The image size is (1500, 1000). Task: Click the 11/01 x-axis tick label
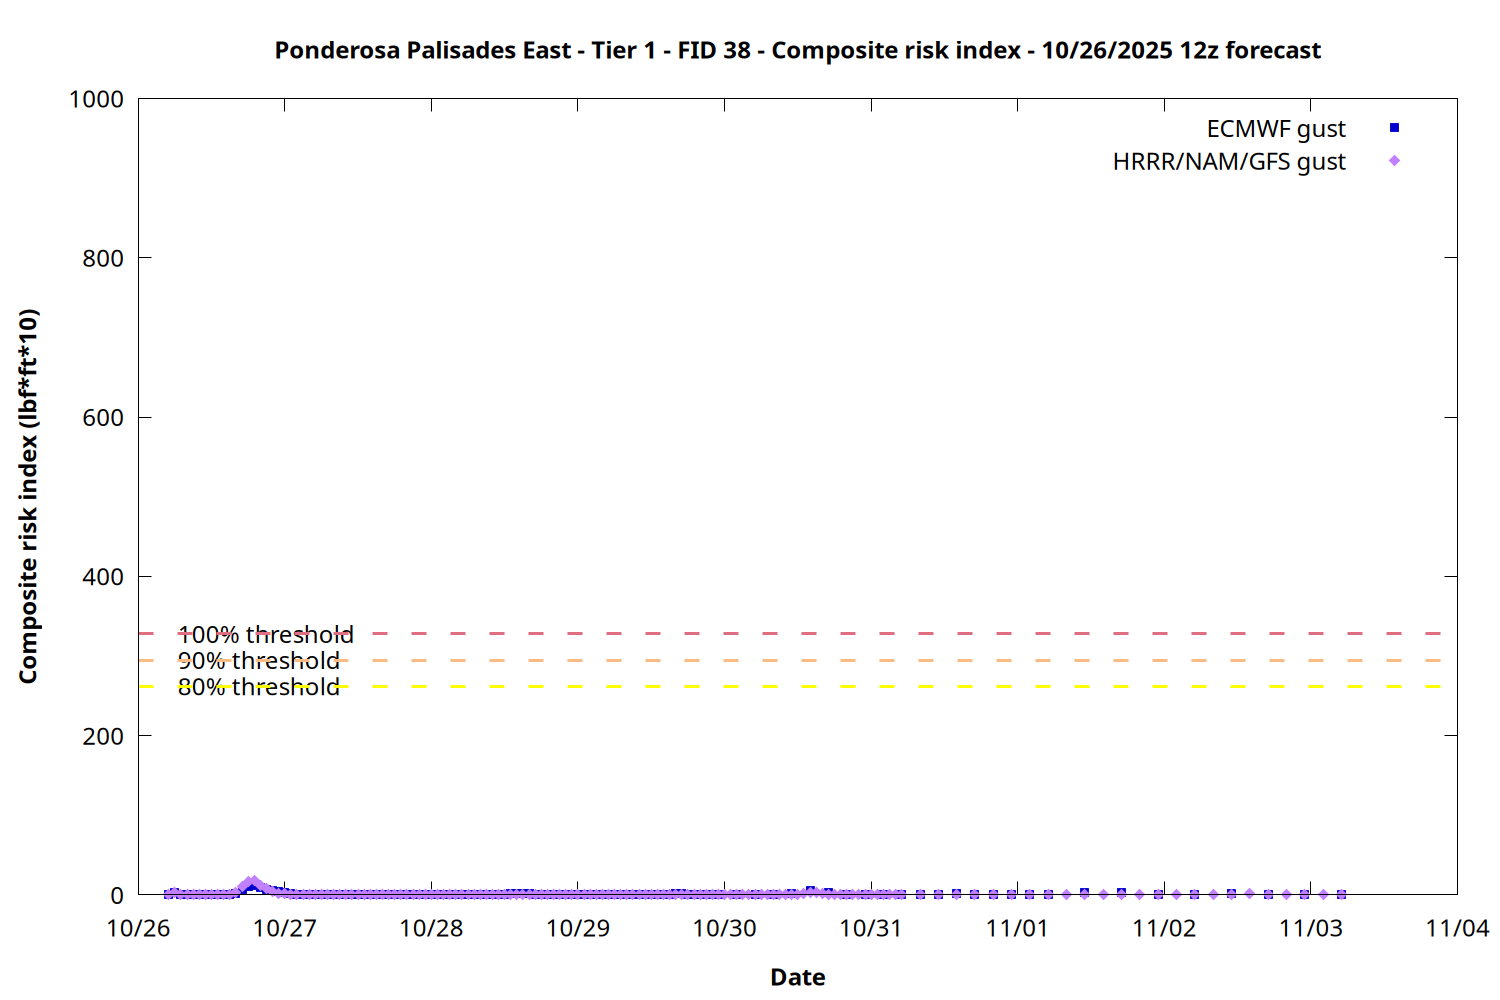[1017, 928]
